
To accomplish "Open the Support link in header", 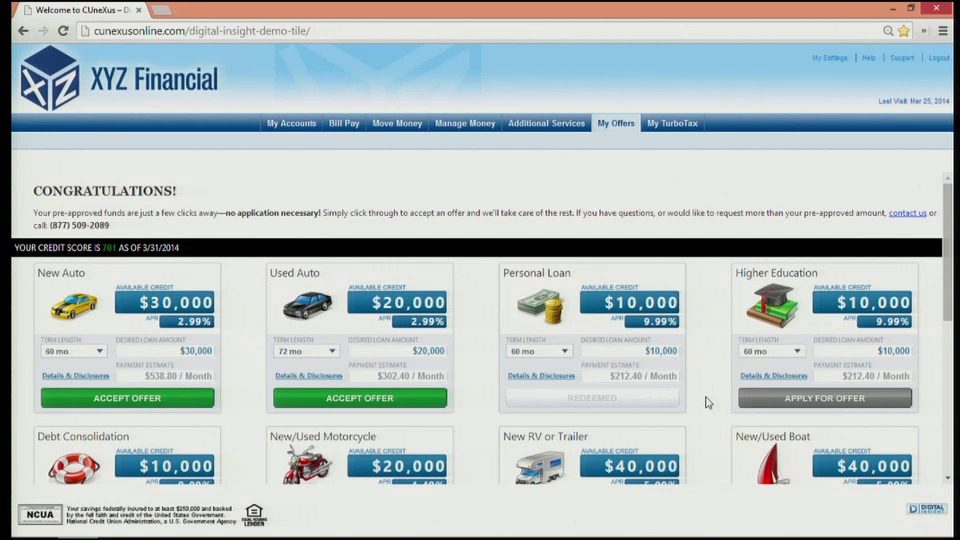I will point(902,58).
